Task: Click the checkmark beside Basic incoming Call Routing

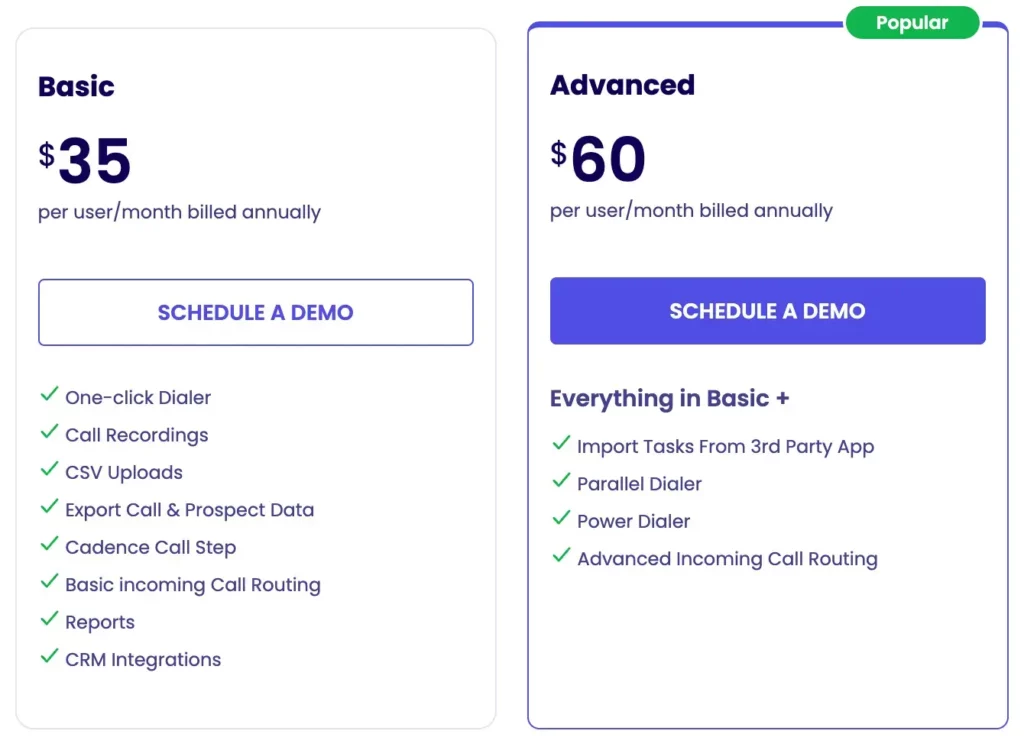Action: [x=50, y=584]
